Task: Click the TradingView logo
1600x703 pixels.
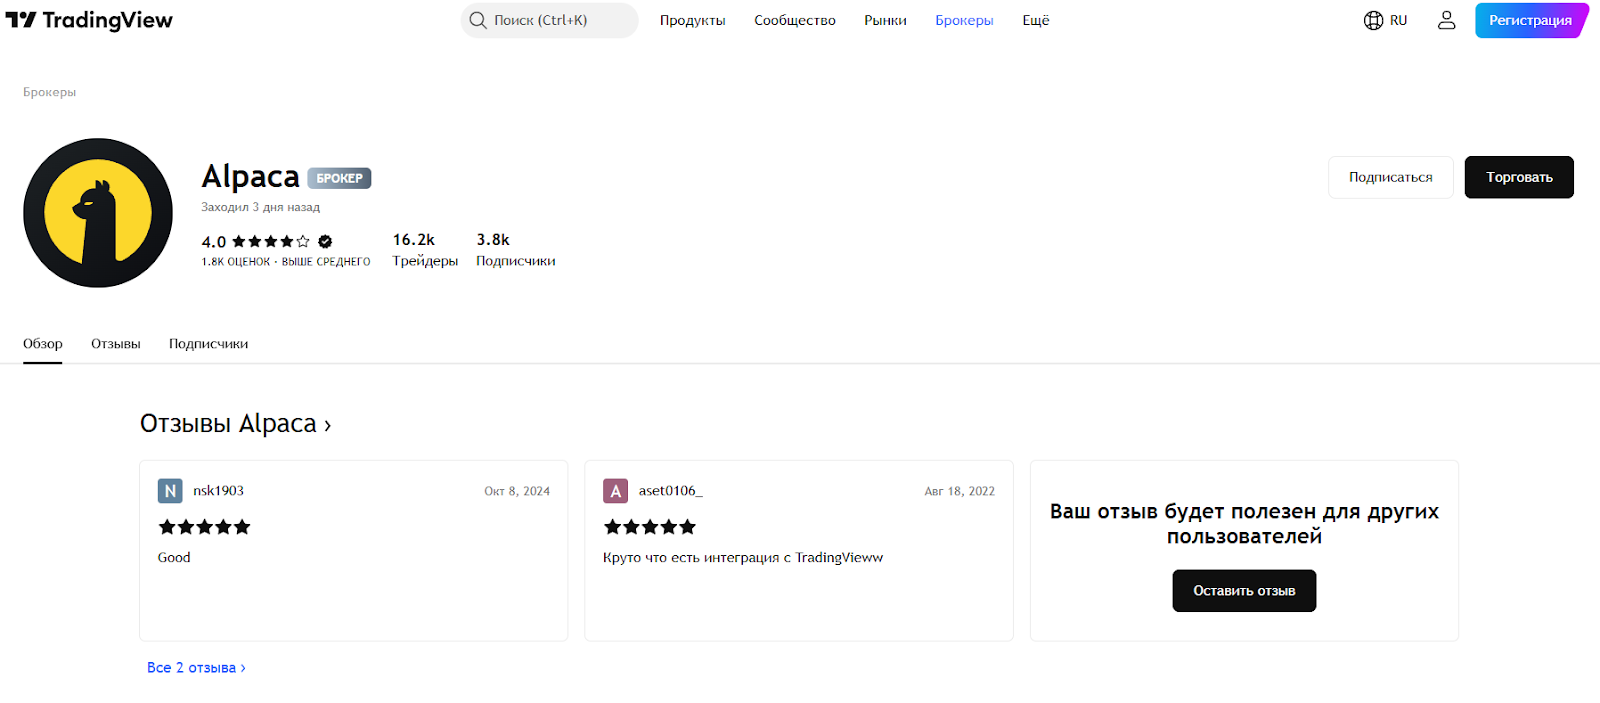Action: 89,20
